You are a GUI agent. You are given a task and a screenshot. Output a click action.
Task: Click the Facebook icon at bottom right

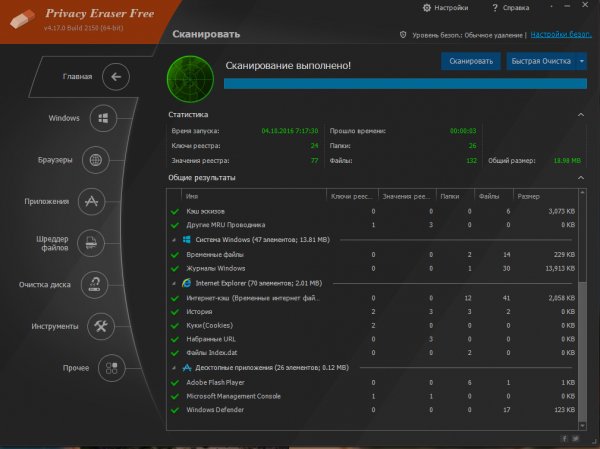pos(564,438)
